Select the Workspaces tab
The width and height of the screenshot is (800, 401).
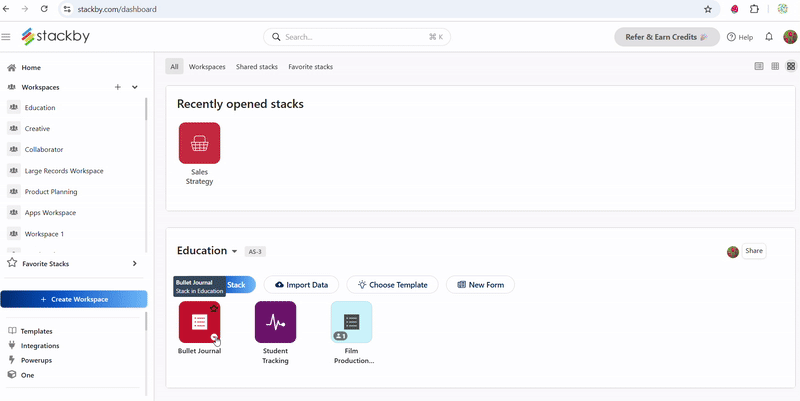207,67
